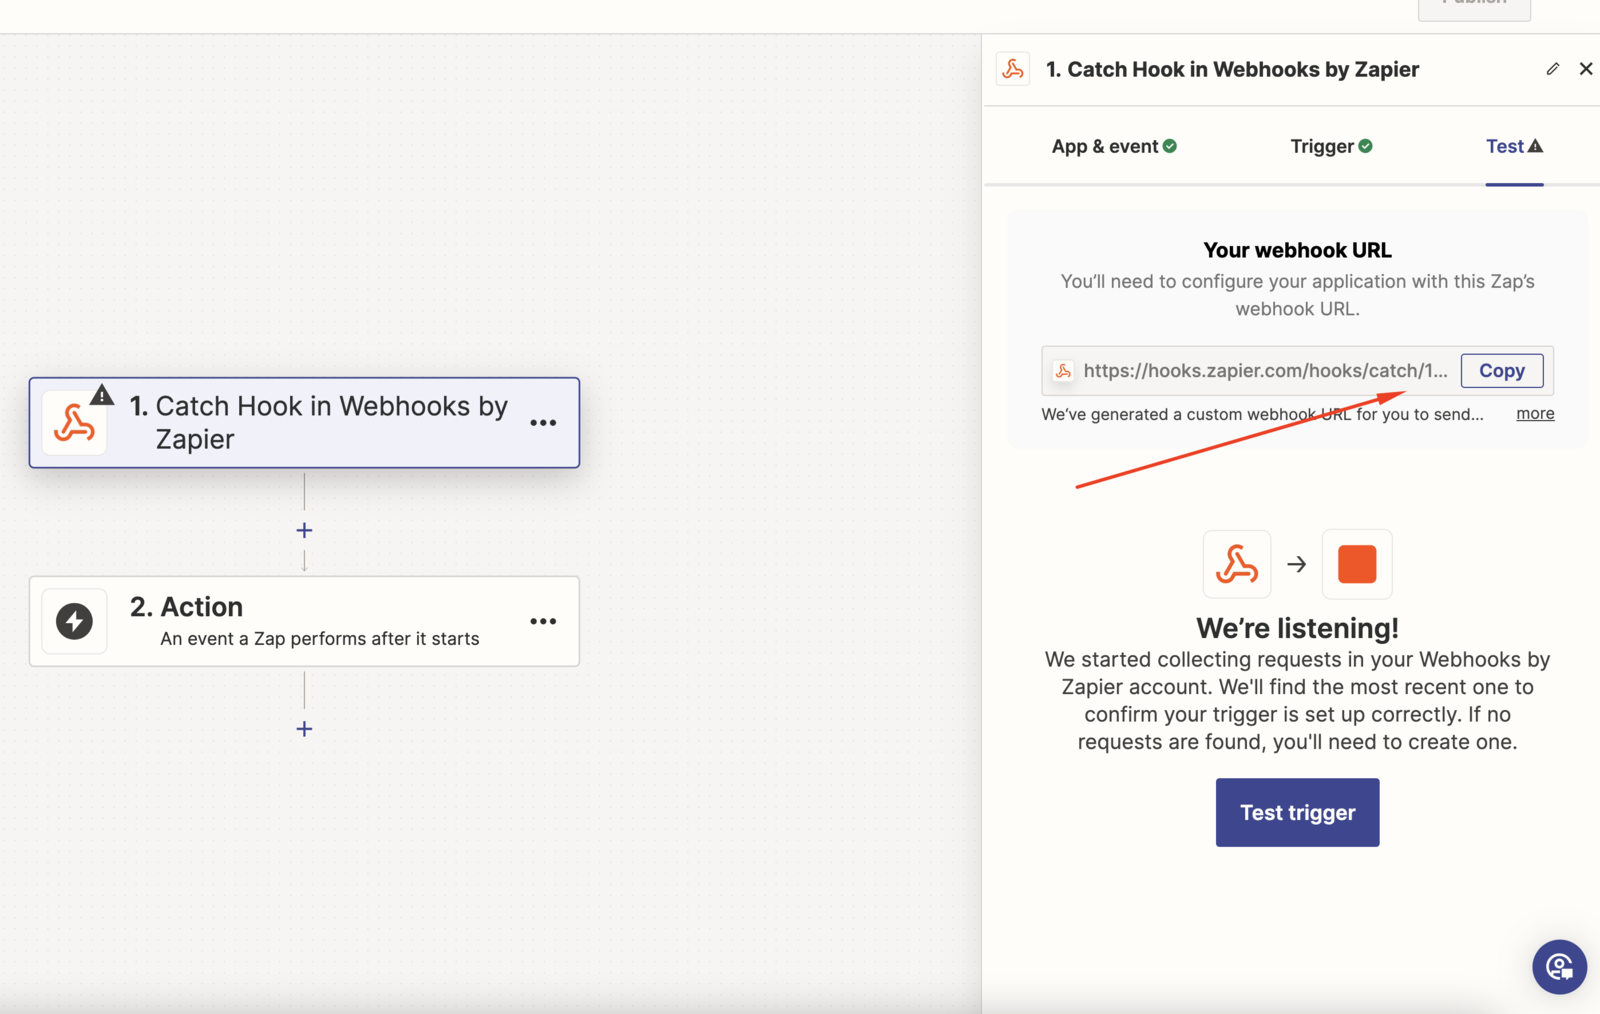The height and width of the screenshot is (1014, 1600).
Task: Switch to the Trigger tab
Action: [x=1331, y=146]
